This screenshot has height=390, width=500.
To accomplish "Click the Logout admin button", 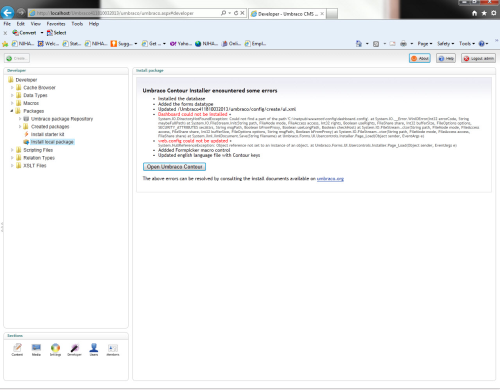I will 478,58.
